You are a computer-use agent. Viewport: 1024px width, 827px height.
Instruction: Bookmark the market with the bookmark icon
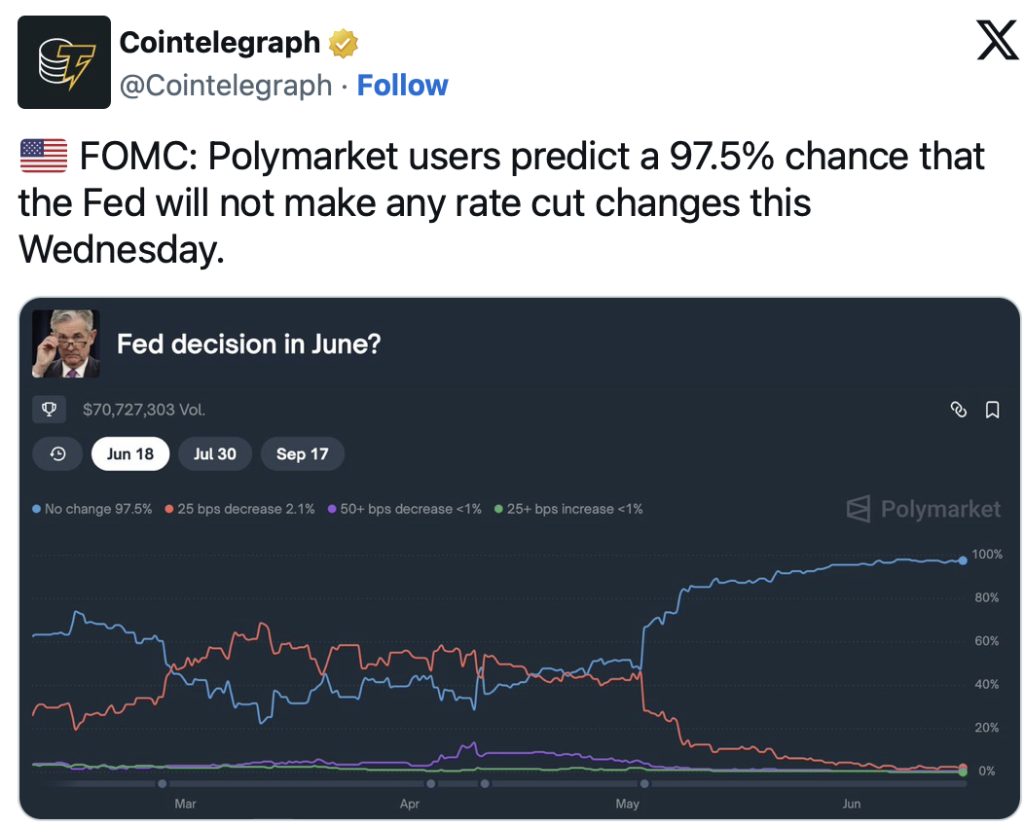(x=992, y=410)
